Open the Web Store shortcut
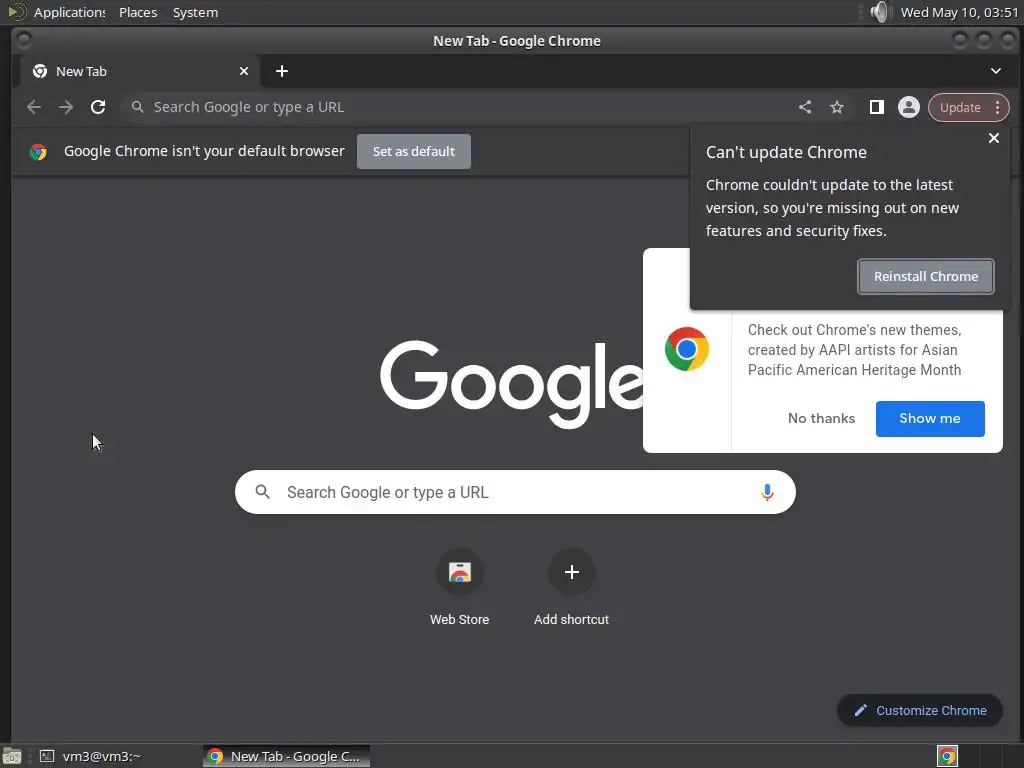Screen dimensions: 1024x768 459,588
